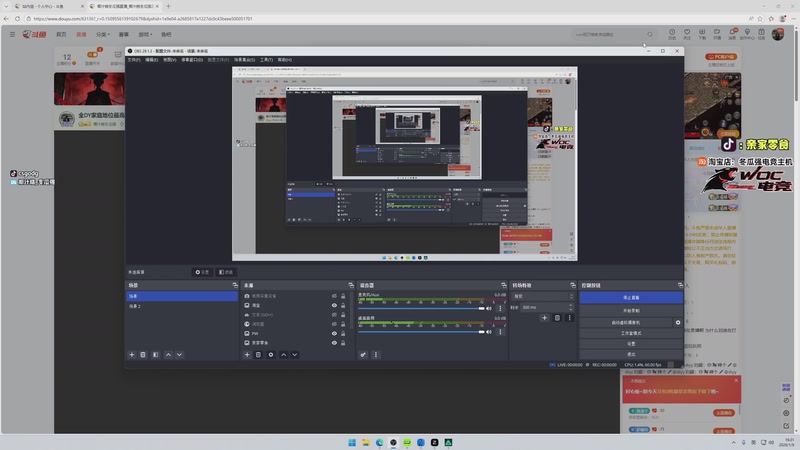Viewport: 800px width, 450px height.
Task: Hide the 亲家零食 source via eye icon
Action: point(334,343)
